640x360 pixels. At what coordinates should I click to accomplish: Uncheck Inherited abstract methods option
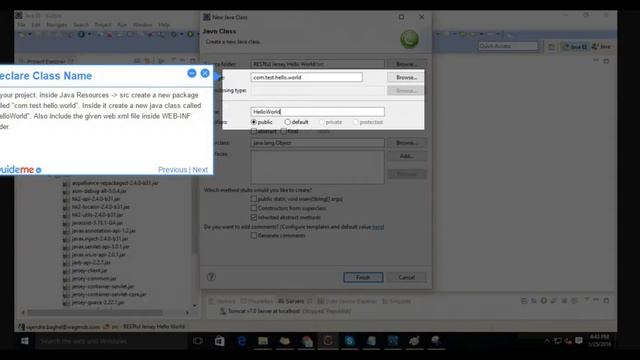254,217
